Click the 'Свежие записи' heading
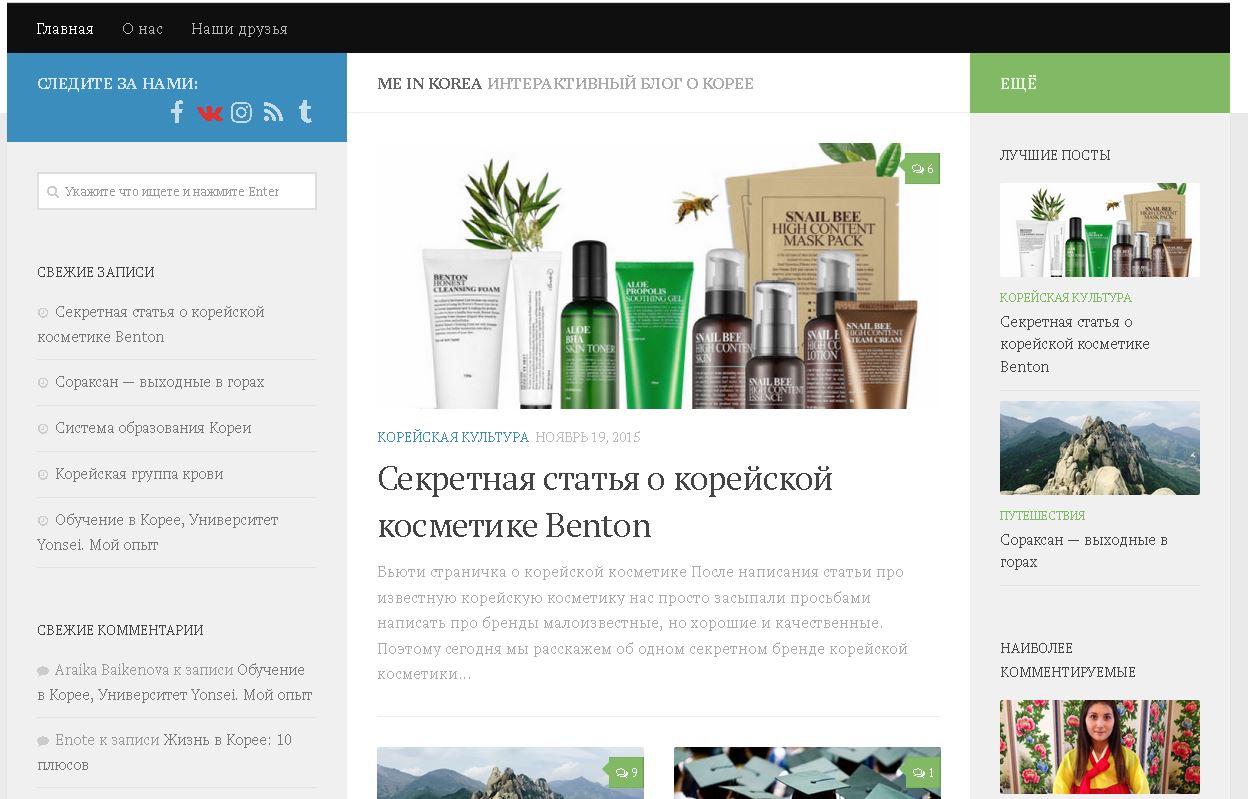Screen dimensions: 1248x799 pos(96,272)
